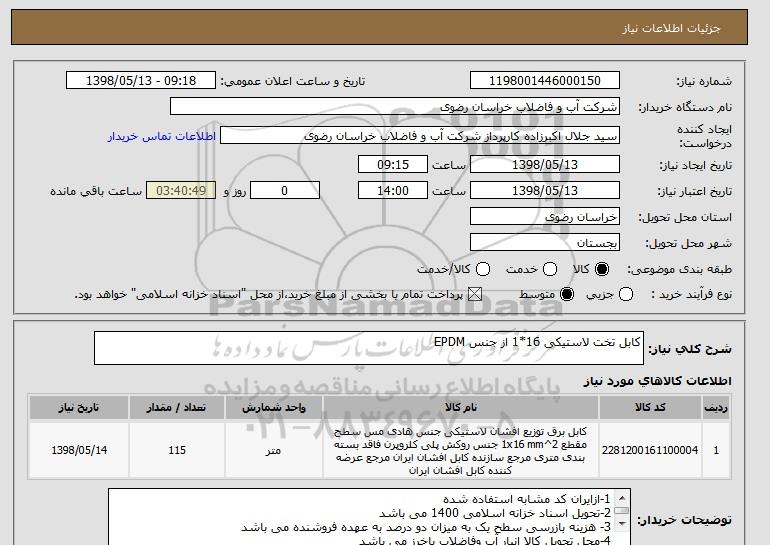The image size is (770, 545).
Task: Open the buyer contact info link اطلاعات تماس خریدار
Action: pyautogui.click(x=162, y=136)
